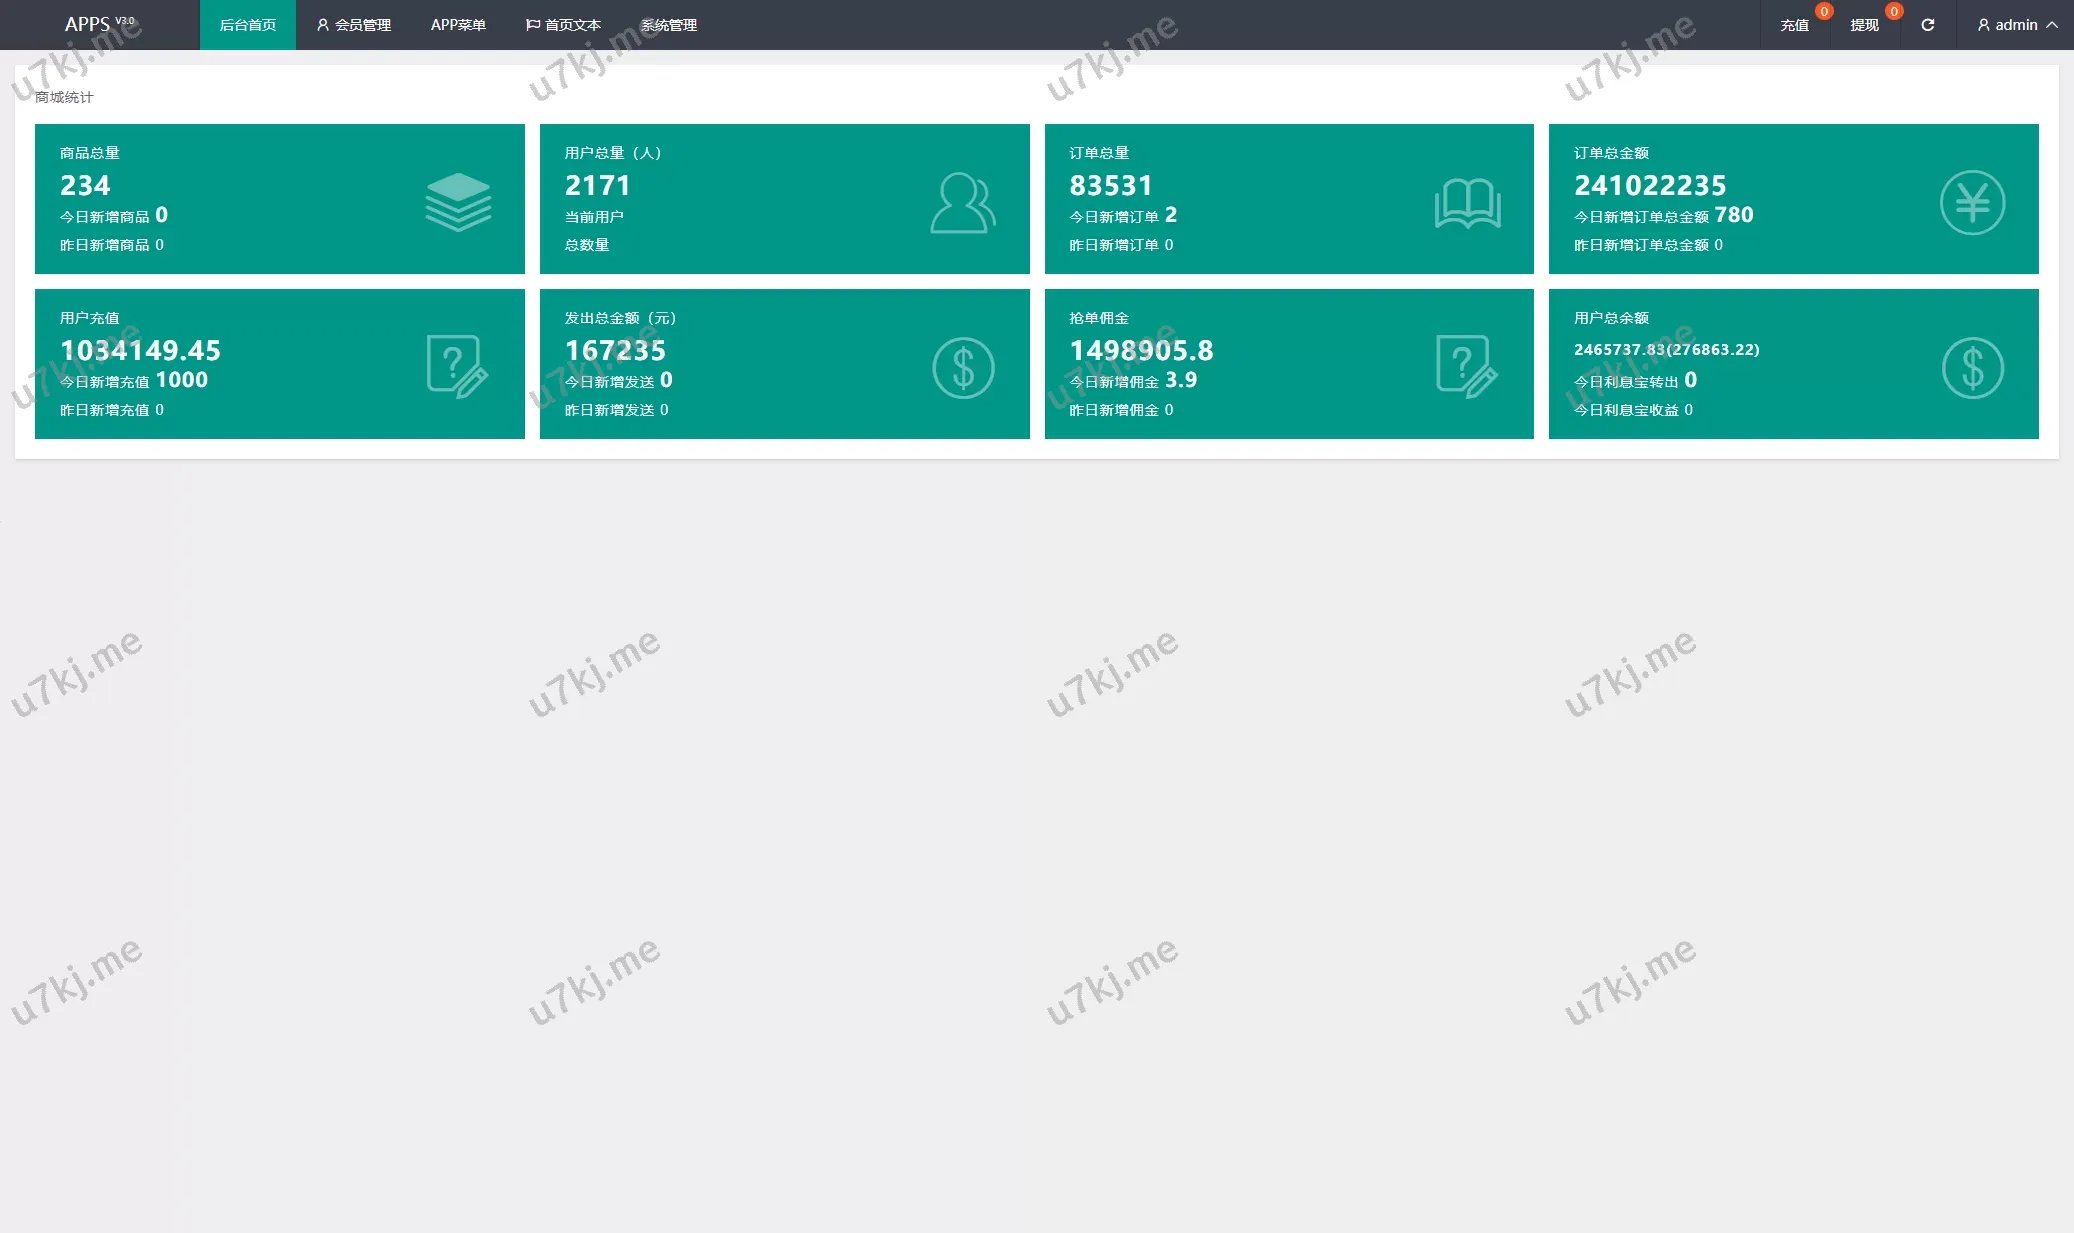Open the APP菜单 menu item
Image resolution: width=2074 pixels, height=1233 pixels.
(458, 25)
